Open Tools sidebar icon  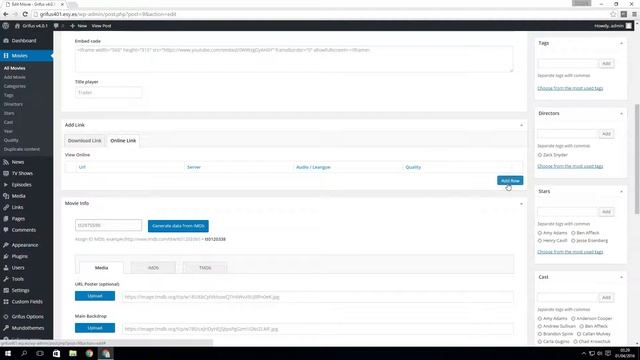[x=6, y=279]
